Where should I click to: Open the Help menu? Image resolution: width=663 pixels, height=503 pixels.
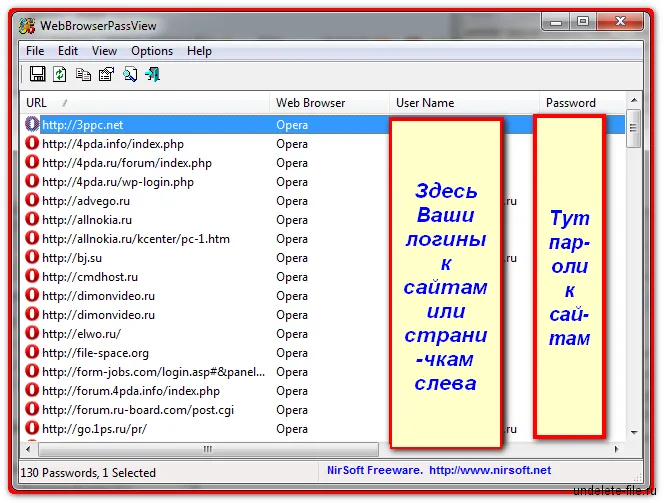click(199, 51)
